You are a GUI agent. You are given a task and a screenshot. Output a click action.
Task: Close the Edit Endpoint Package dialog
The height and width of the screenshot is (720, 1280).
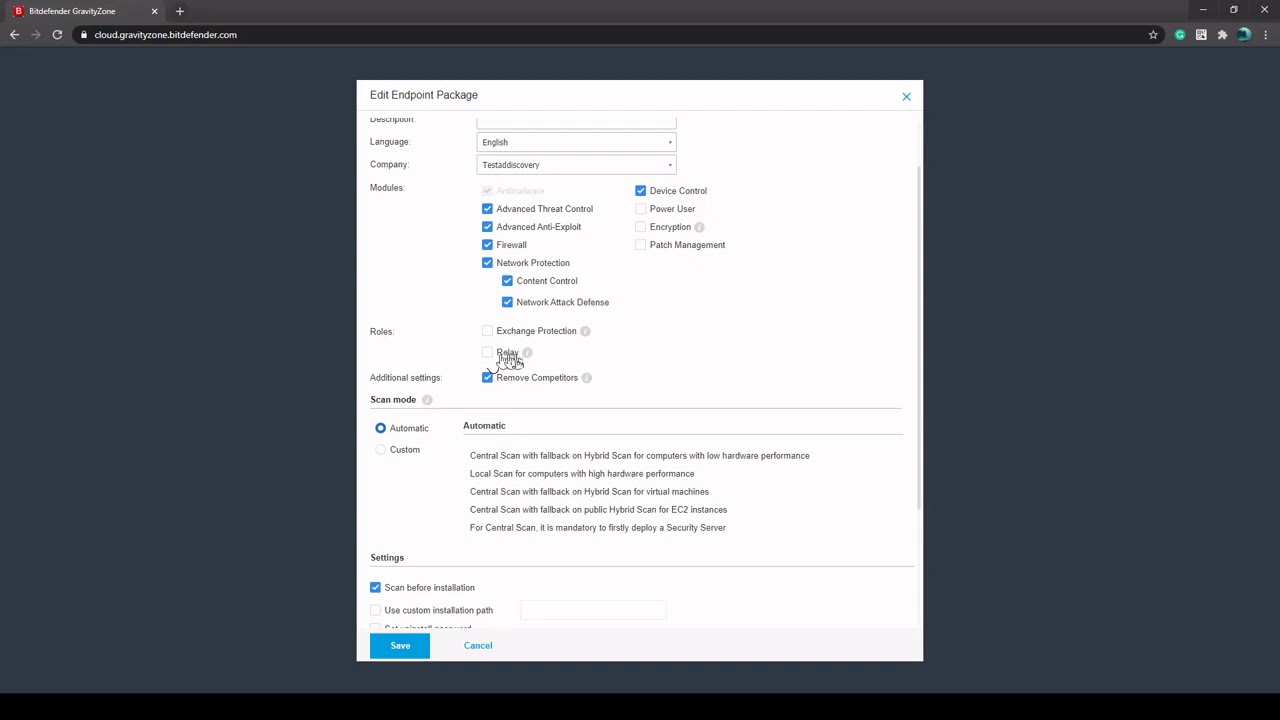[x=906, y=96]
